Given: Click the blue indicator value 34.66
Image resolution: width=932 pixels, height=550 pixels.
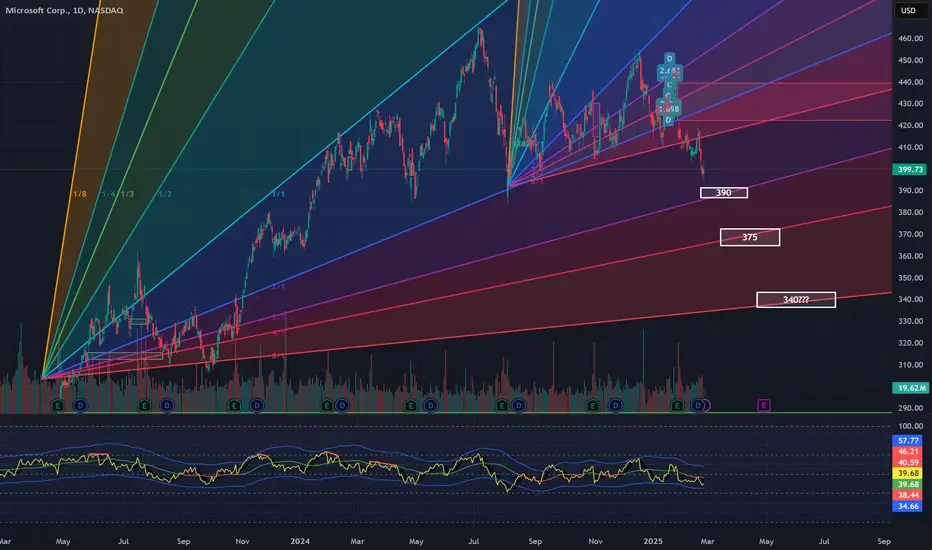Looking at the screenshot, I should (x=908, y=506).
